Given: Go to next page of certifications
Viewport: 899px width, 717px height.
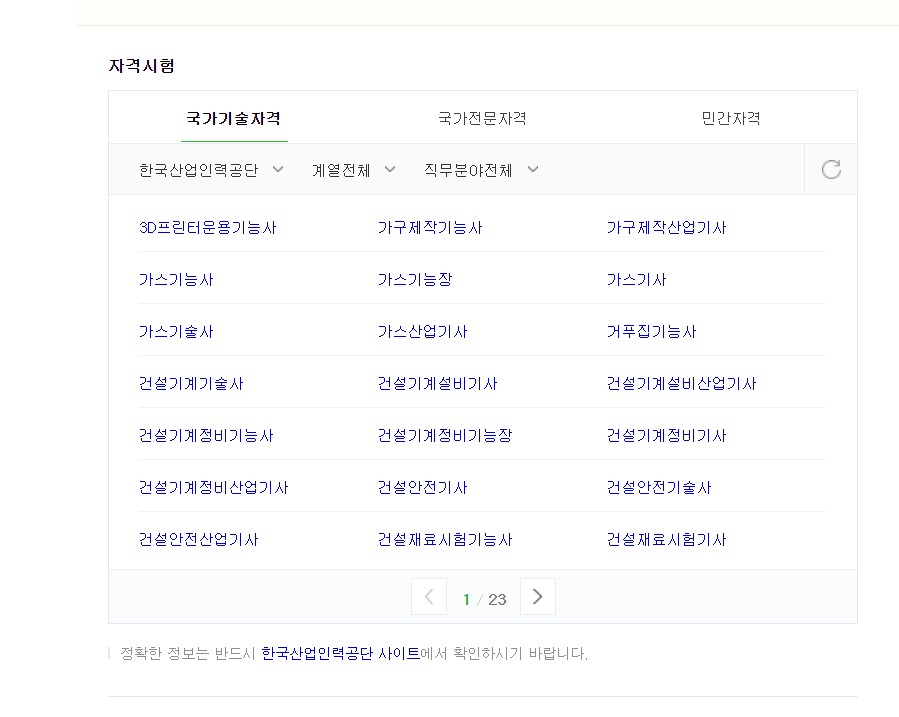Looking at the screenshot, I should tap(537, 597).
